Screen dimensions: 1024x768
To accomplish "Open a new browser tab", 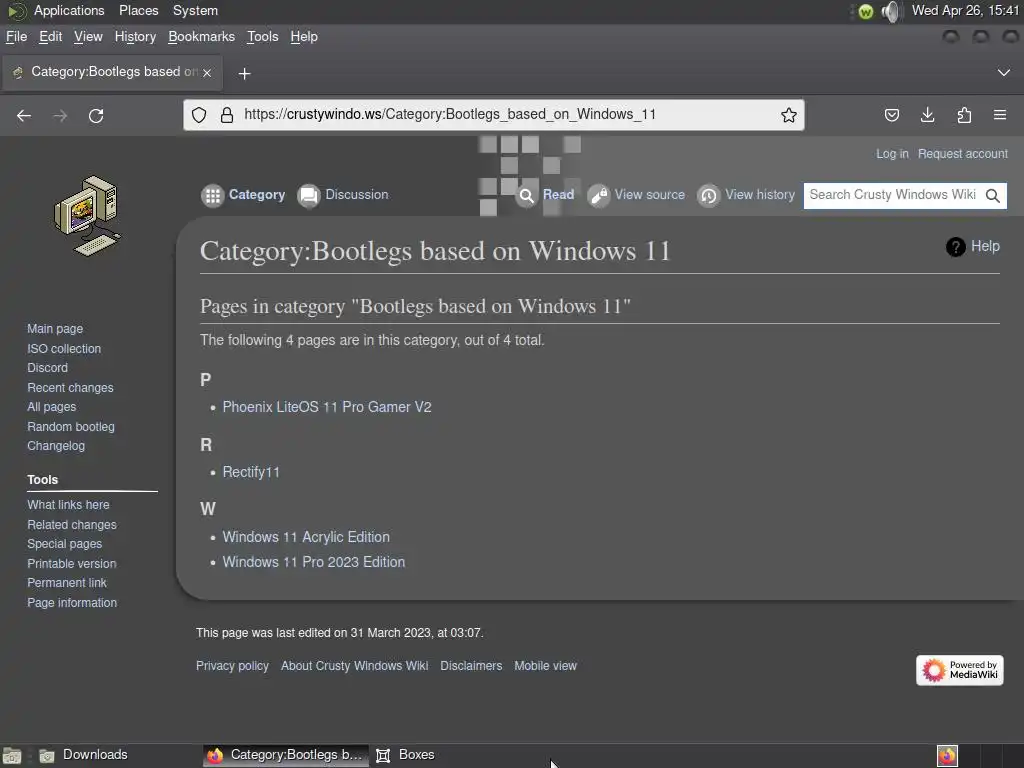I will click(244, 74).
